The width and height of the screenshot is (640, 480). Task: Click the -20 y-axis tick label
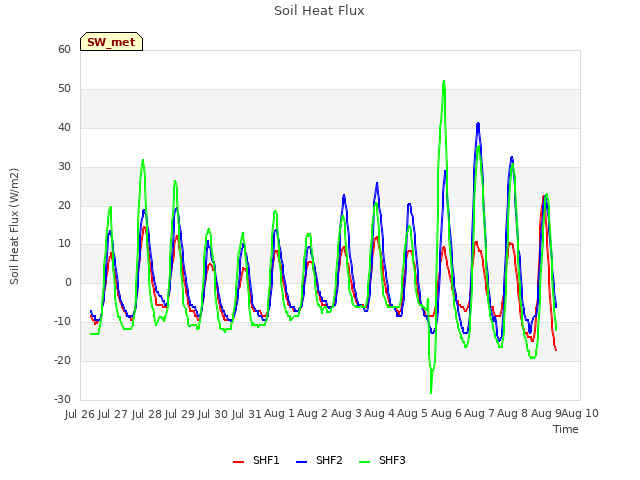62,360
